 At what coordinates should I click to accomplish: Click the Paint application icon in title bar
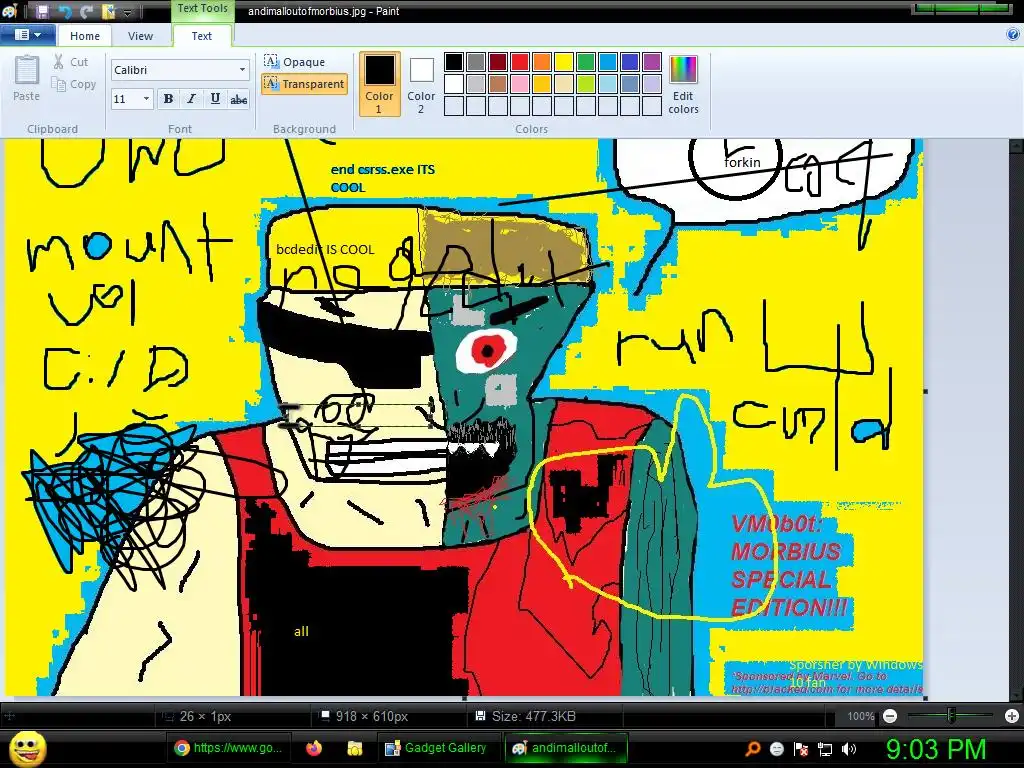[10, 11]
